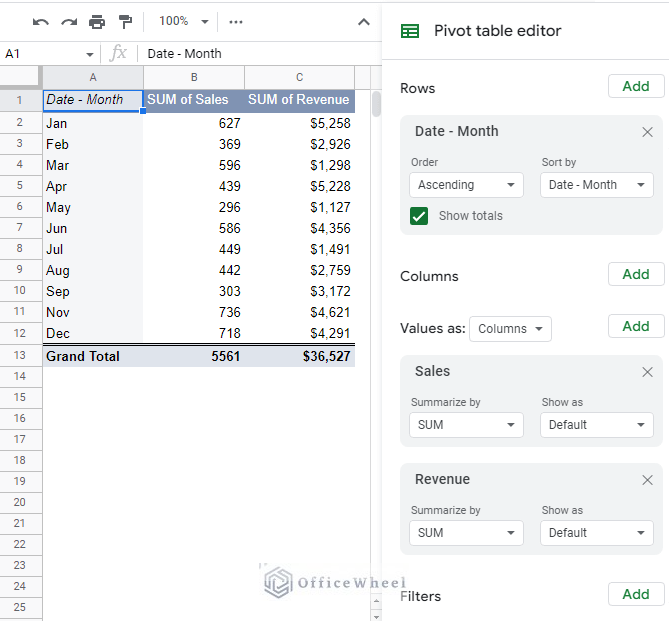Open Revenue Show as Default dropdown
The width and height of the screenshot is (669, 621).
tap(596, 533)
